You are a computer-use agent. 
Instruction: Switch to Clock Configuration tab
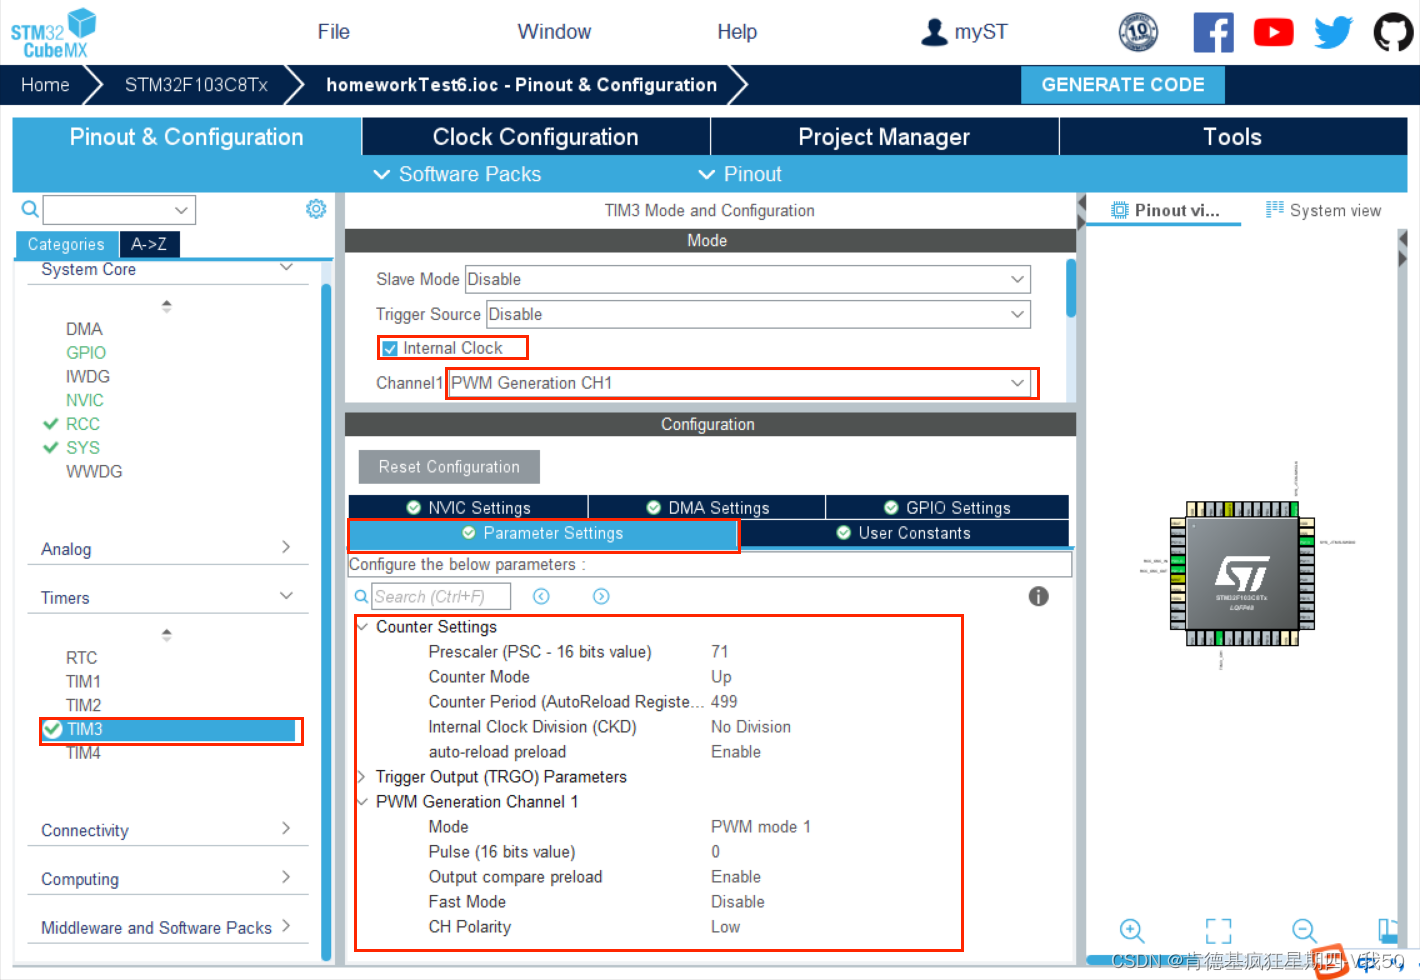[x=536, y=137]
